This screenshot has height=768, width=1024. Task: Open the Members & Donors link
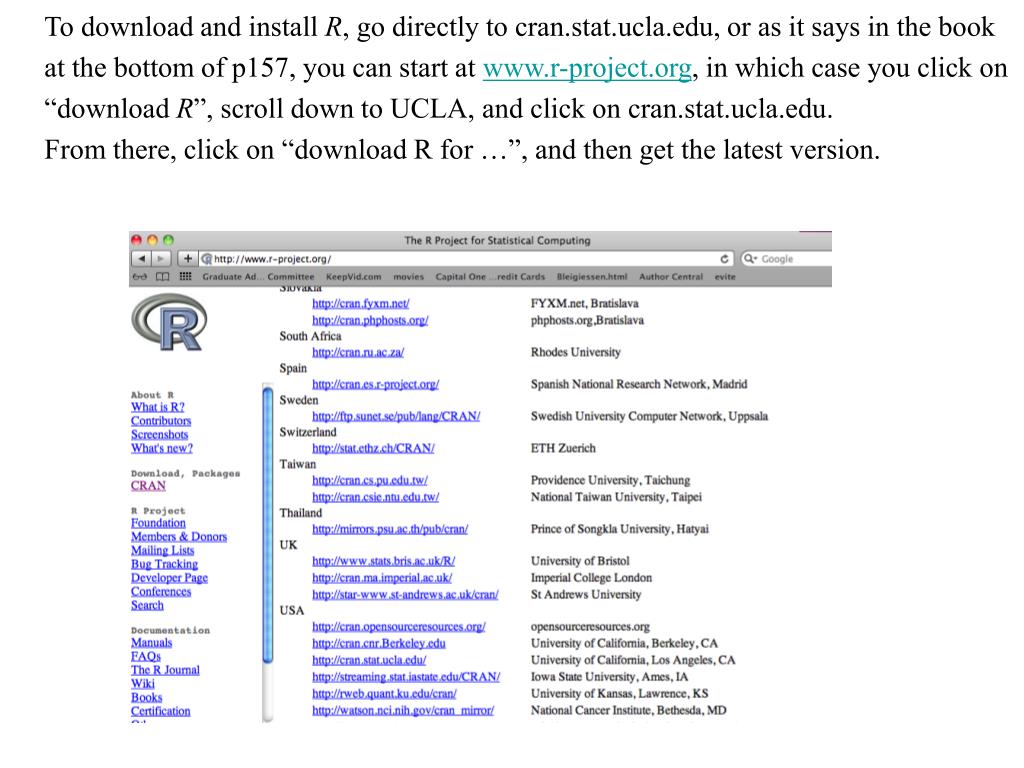(x=179, y=537)
